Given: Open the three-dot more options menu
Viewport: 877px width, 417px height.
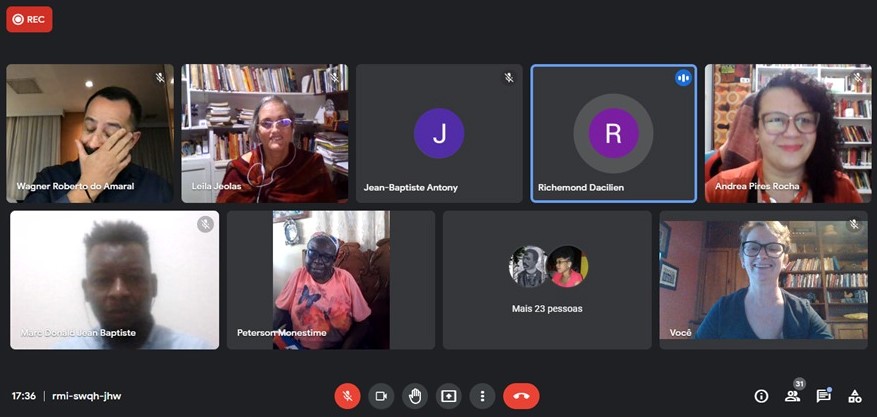Looking at the screenshot, I should tap(482, 396).
